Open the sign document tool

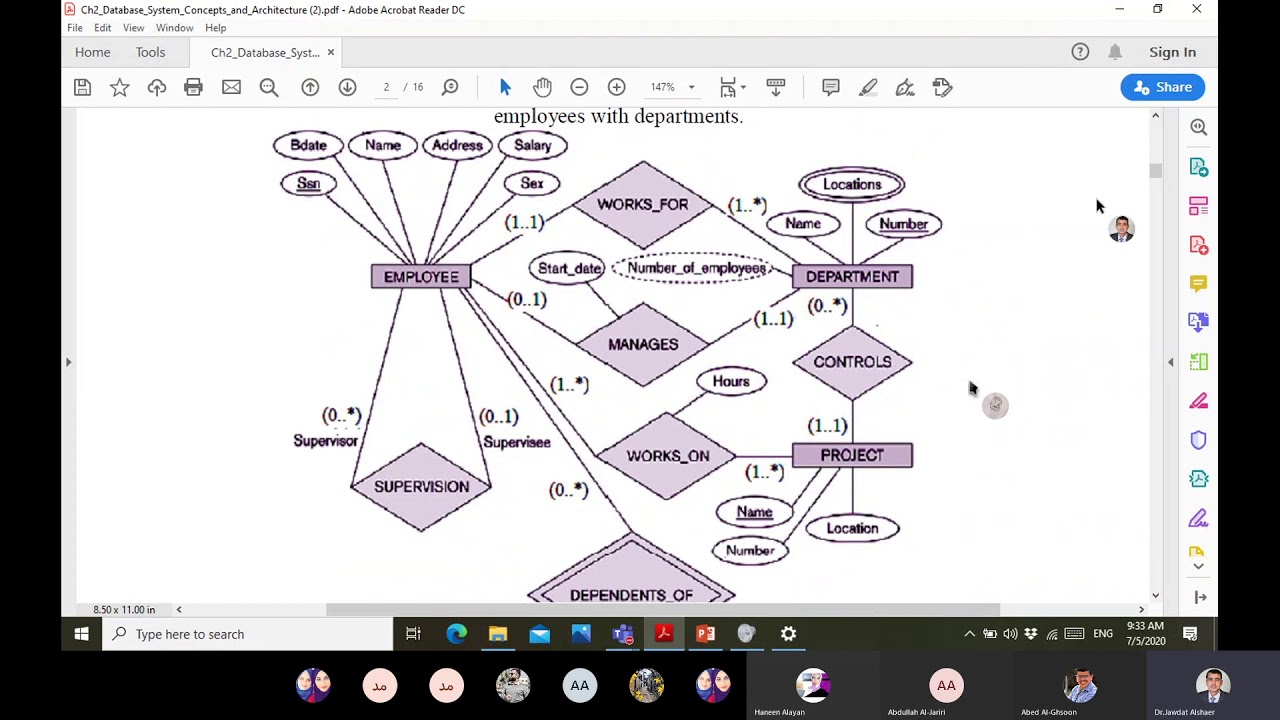click(905, 88)
